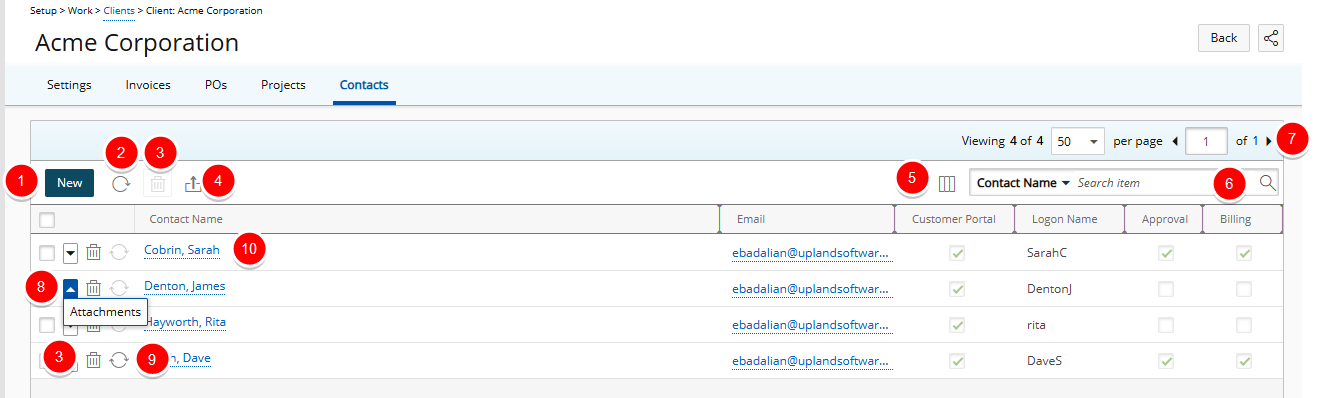1322x398 pixels.
Task: Click the Share icon beside Back
Action: (x=1271, y=38)
